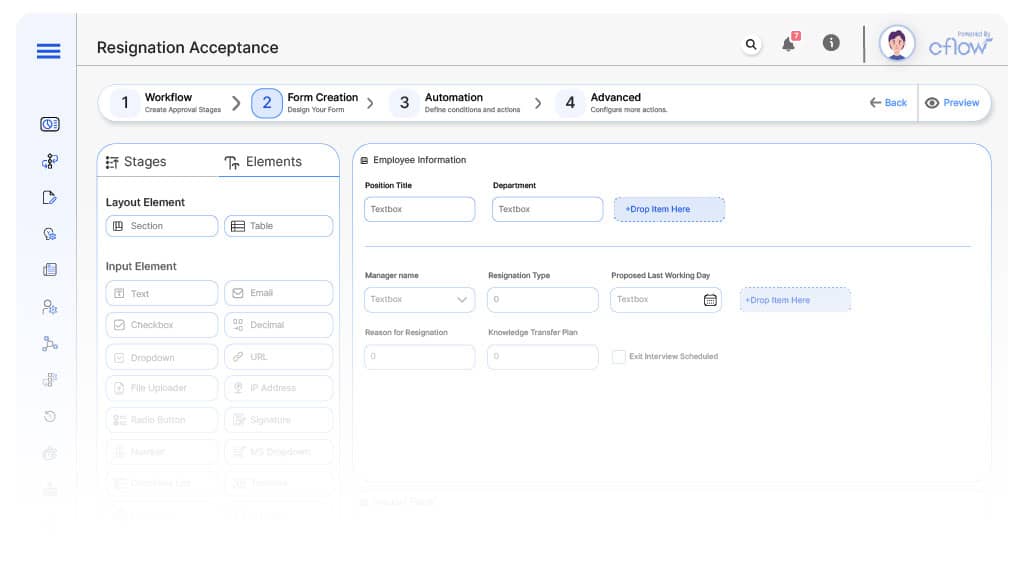Select the Radio Button element
The width and height of the screenshot is (1024, 576).
161,420
